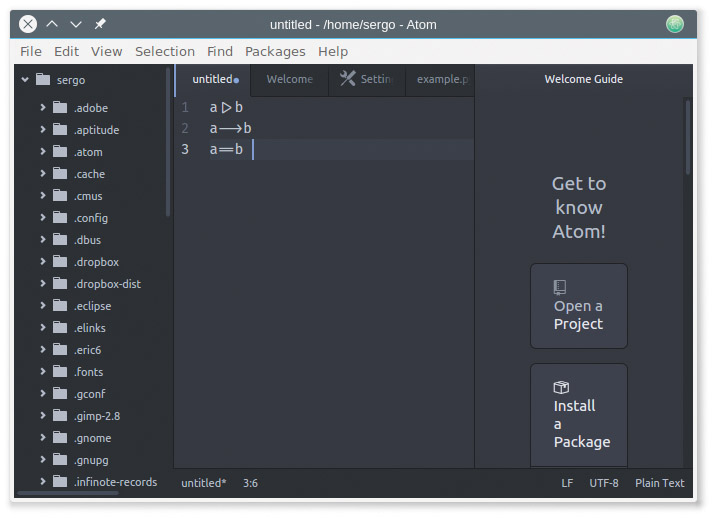The width and height of the screenshot is (713, 518).
Task: Click the .infinote-records folder icon
Action: pyautogui.click(x=60, y=481)
